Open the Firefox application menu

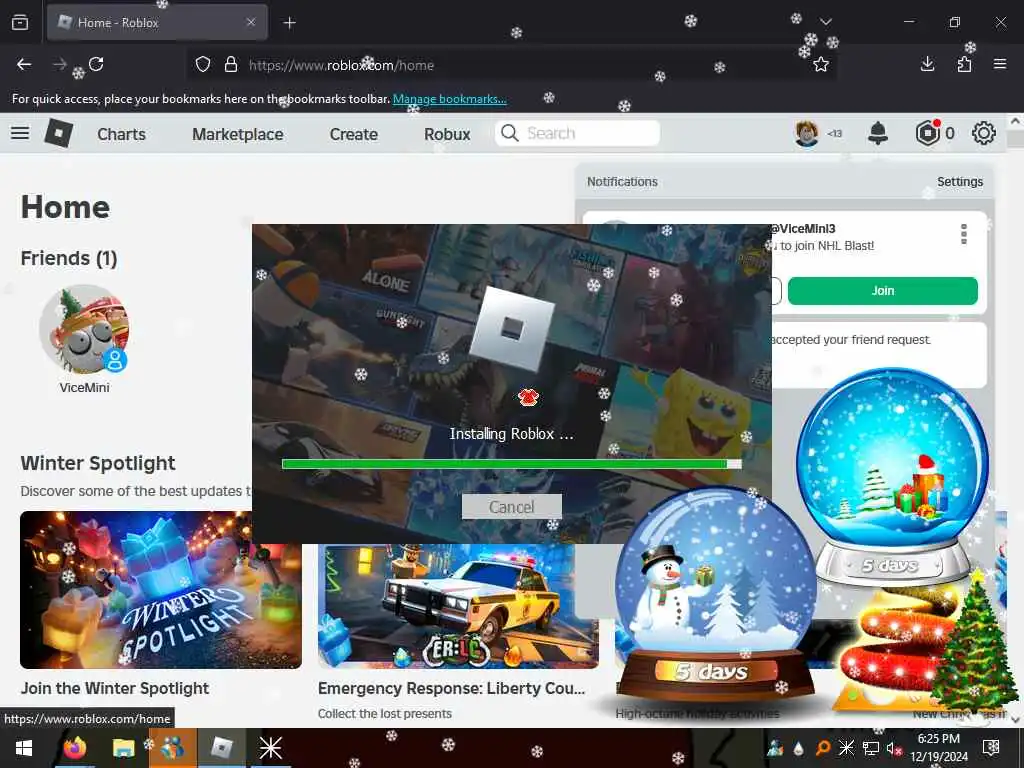pos(1000,64)
